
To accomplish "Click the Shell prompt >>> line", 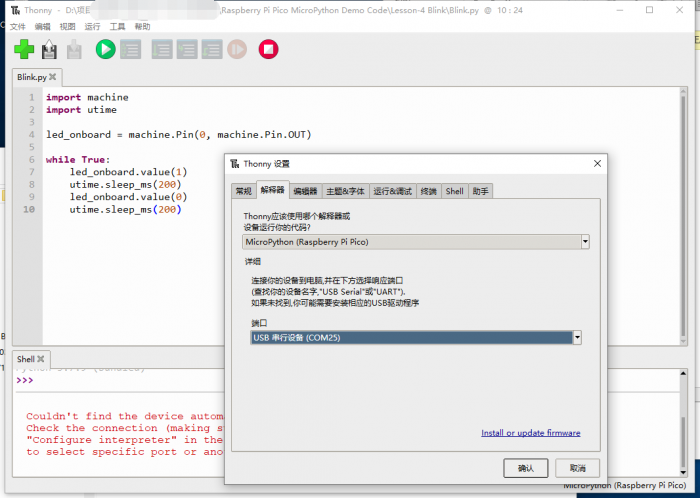I will 25,380.
